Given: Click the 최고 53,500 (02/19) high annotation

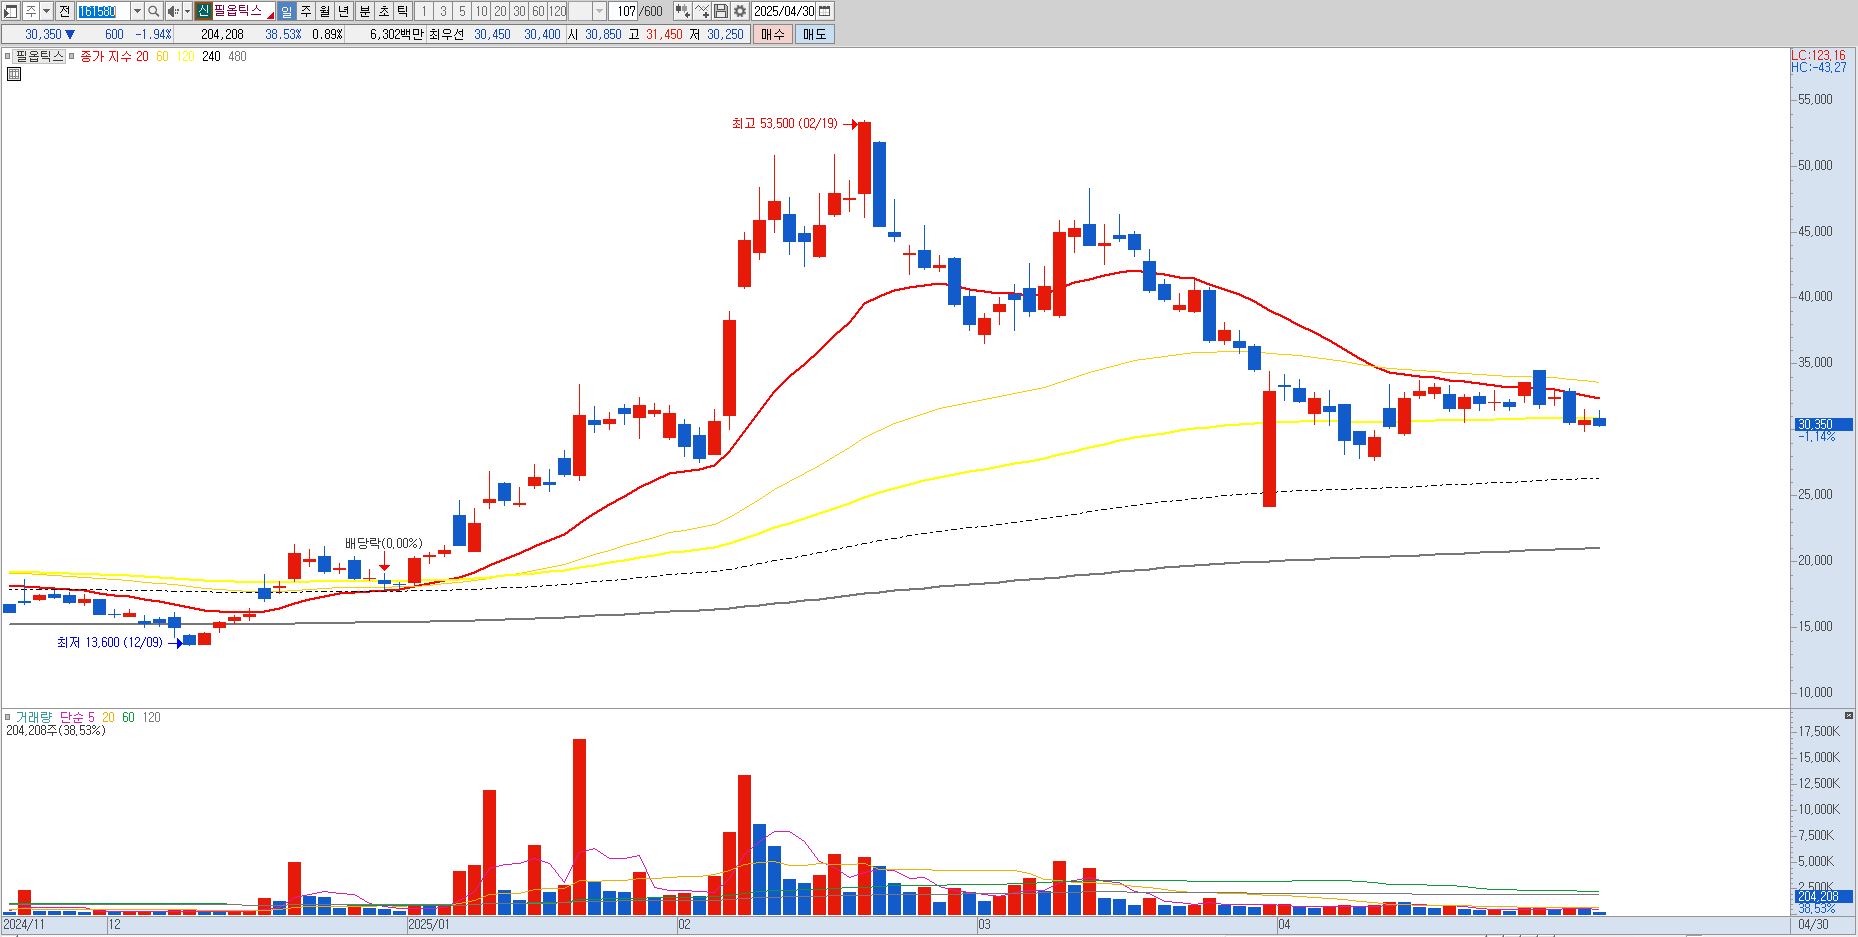Looking at the screenshot, I should coord(785,124).
